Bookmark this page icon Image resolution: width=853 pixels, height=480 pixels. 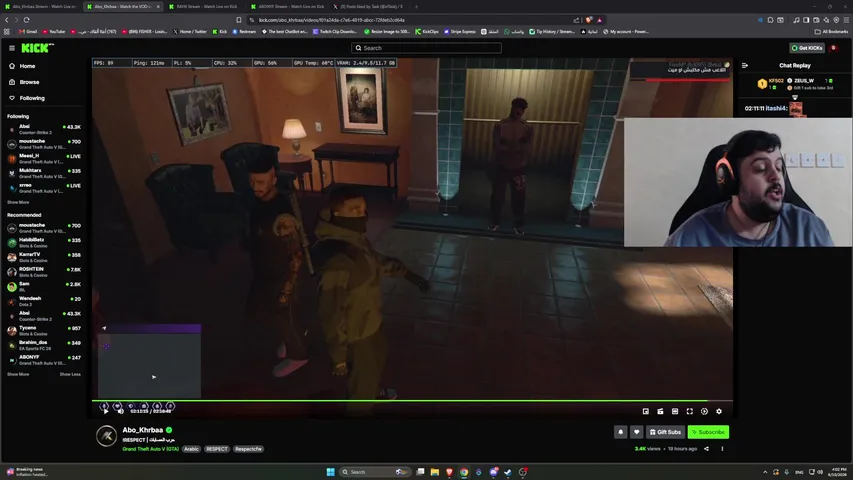(x=238, y=20)
